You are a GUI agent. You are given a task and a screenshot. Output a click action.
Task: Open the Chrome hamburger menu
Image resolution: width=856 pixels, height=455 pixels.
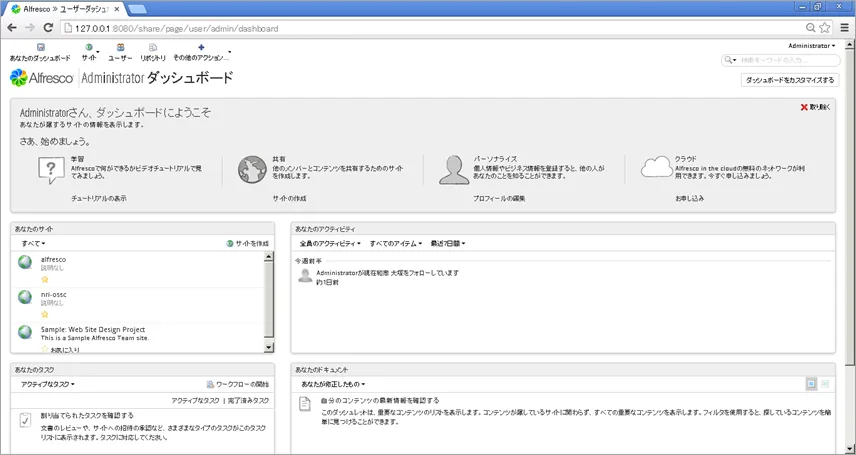[842, 28]
